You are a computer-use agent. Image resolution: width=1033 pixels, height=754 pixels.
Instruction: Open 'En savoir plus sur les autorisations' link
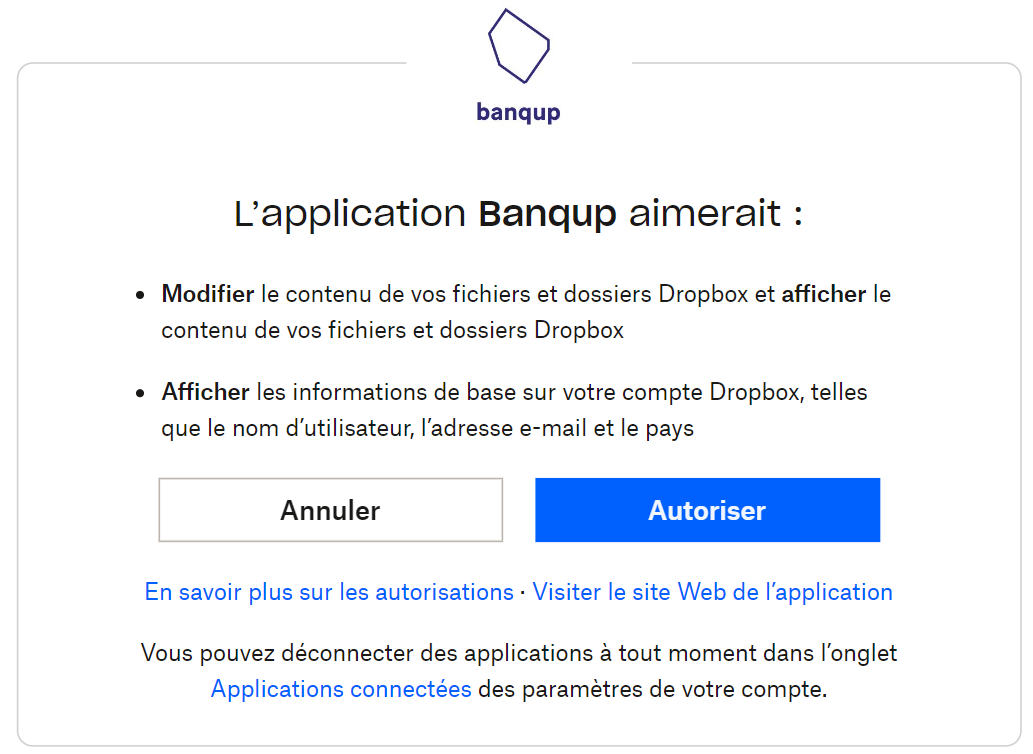click(329, 592)
